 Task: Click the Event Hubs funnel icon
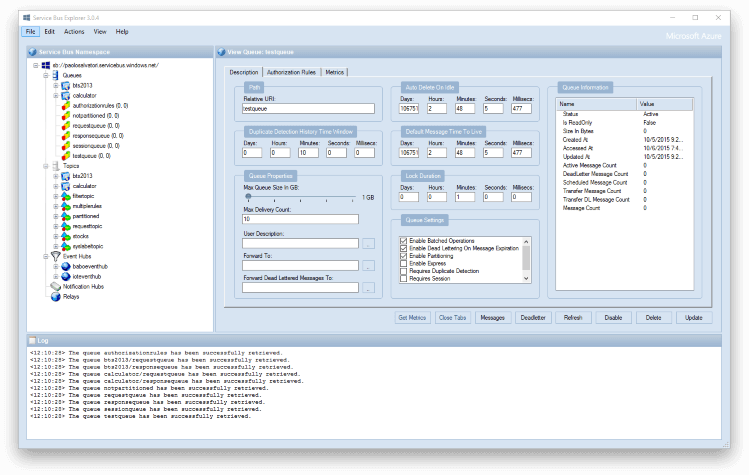click(56, 256)
